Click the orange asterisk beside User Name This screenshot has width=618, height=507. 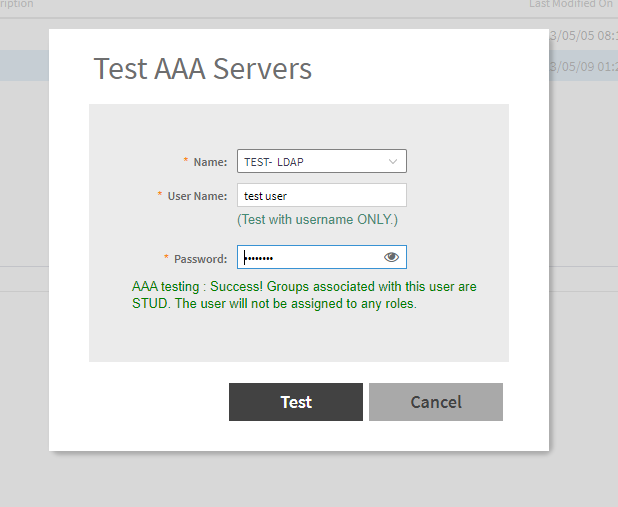click(160, 195)
